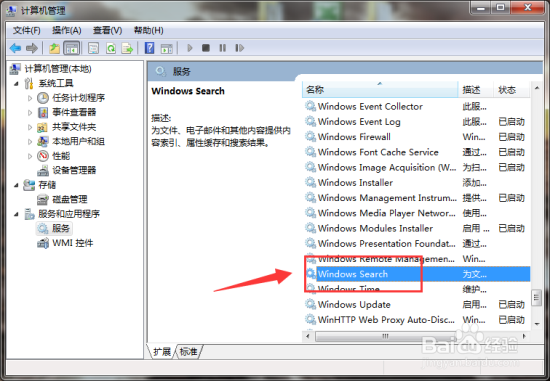Restart the service with the restart icon

point(239,48)
